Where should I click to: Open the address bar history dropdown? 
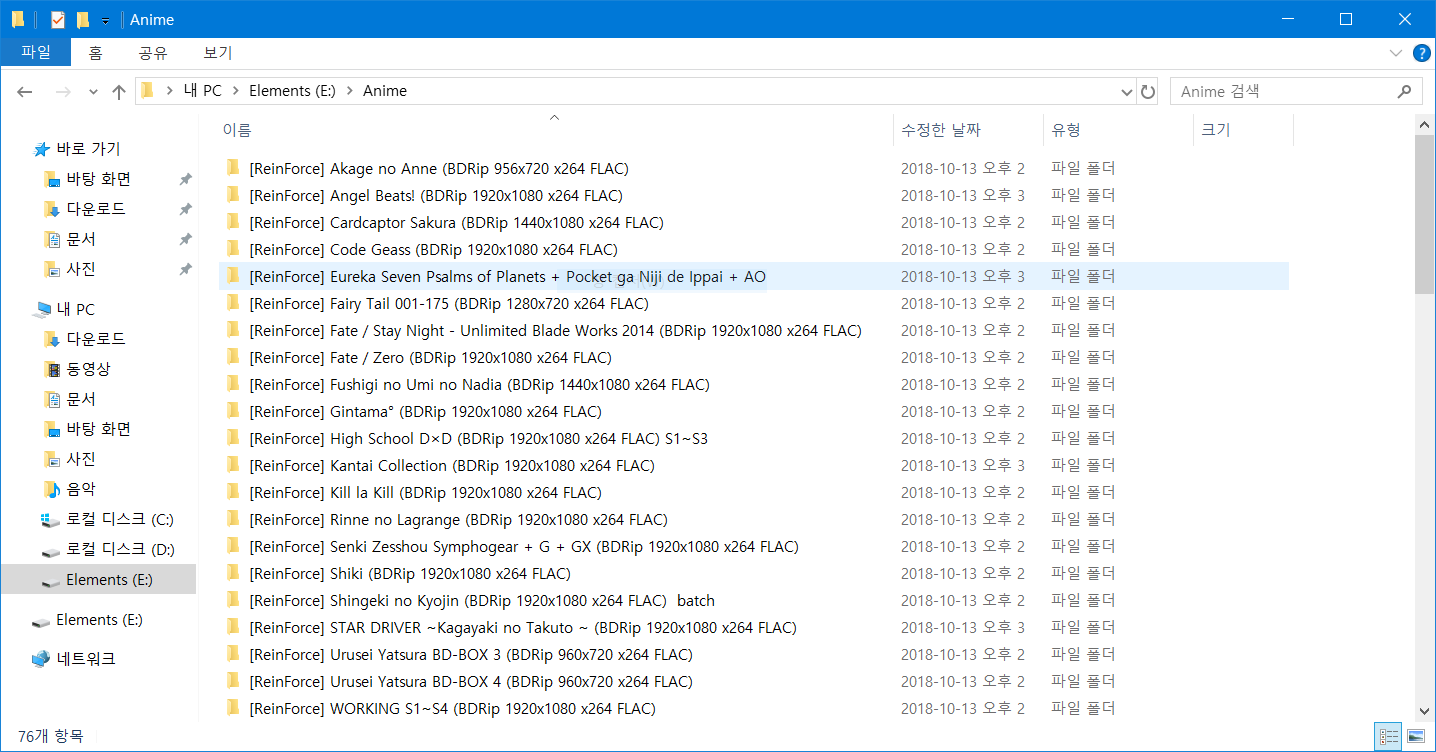coord(1127,91)
